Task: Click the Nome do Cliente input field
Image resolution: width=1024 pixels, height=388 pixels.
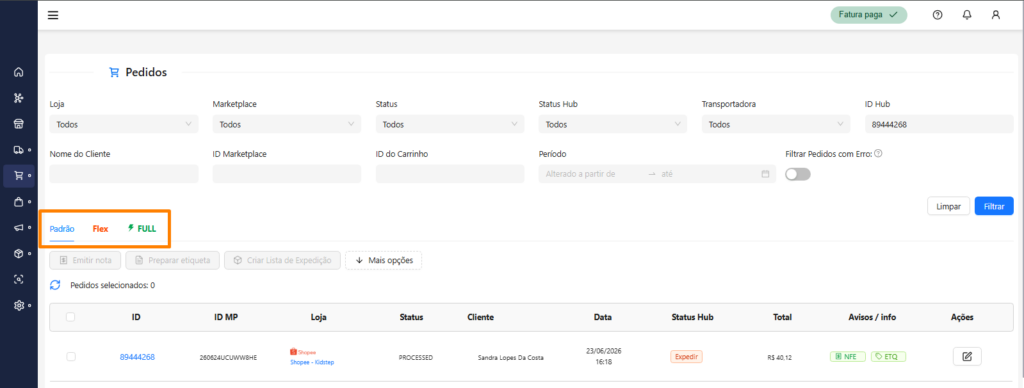Action: 124,174
